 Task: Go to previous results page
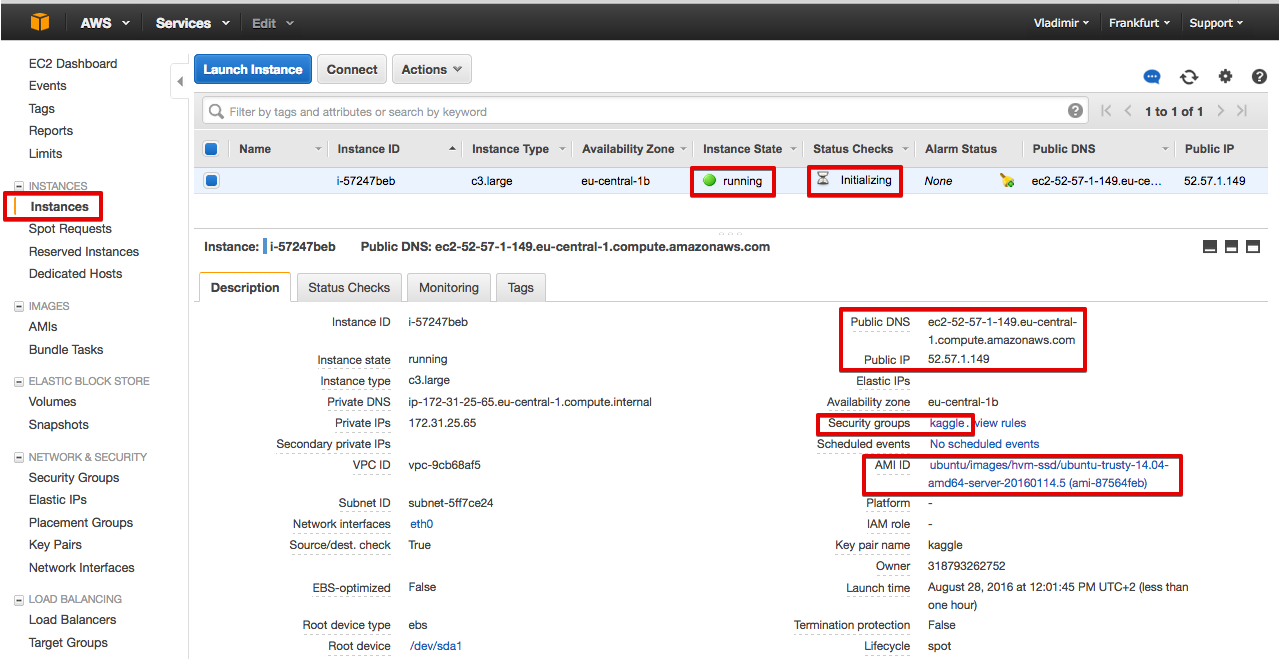coord(1128,111)
